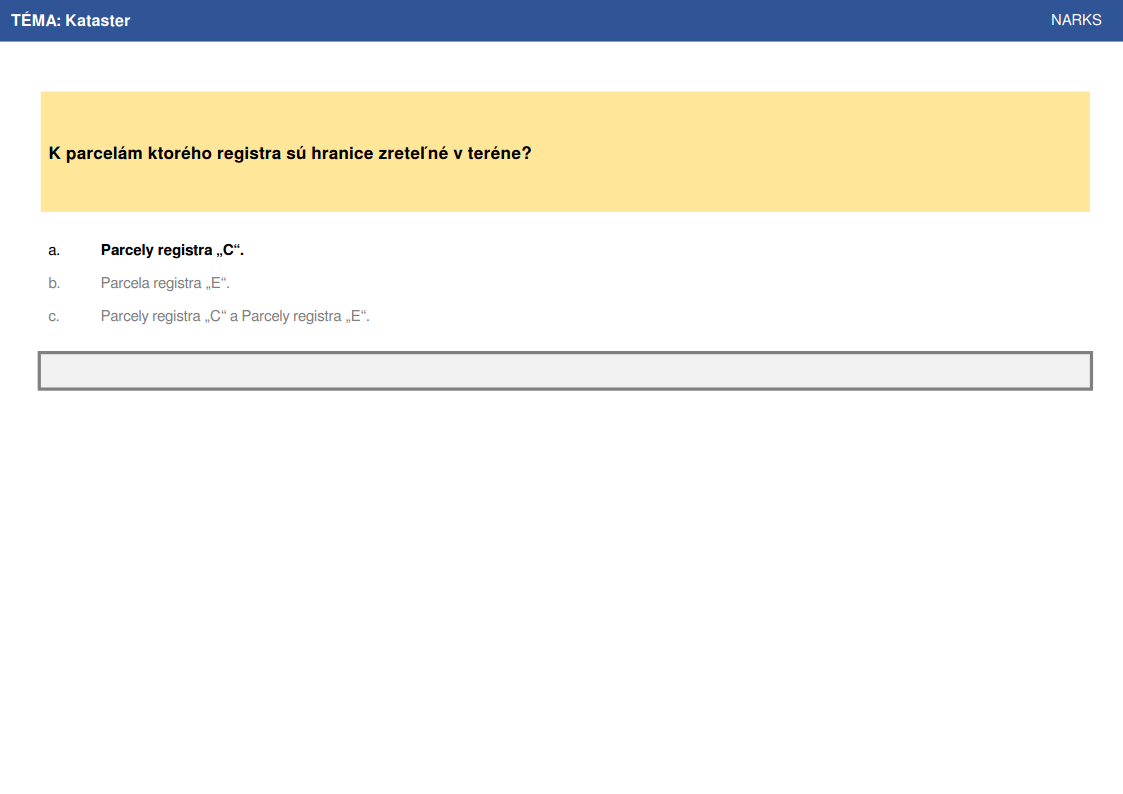This screenshot has height=794, width=1123.
Task: Select the bold answer Parcely registra „C“
Action: point(172,250)
